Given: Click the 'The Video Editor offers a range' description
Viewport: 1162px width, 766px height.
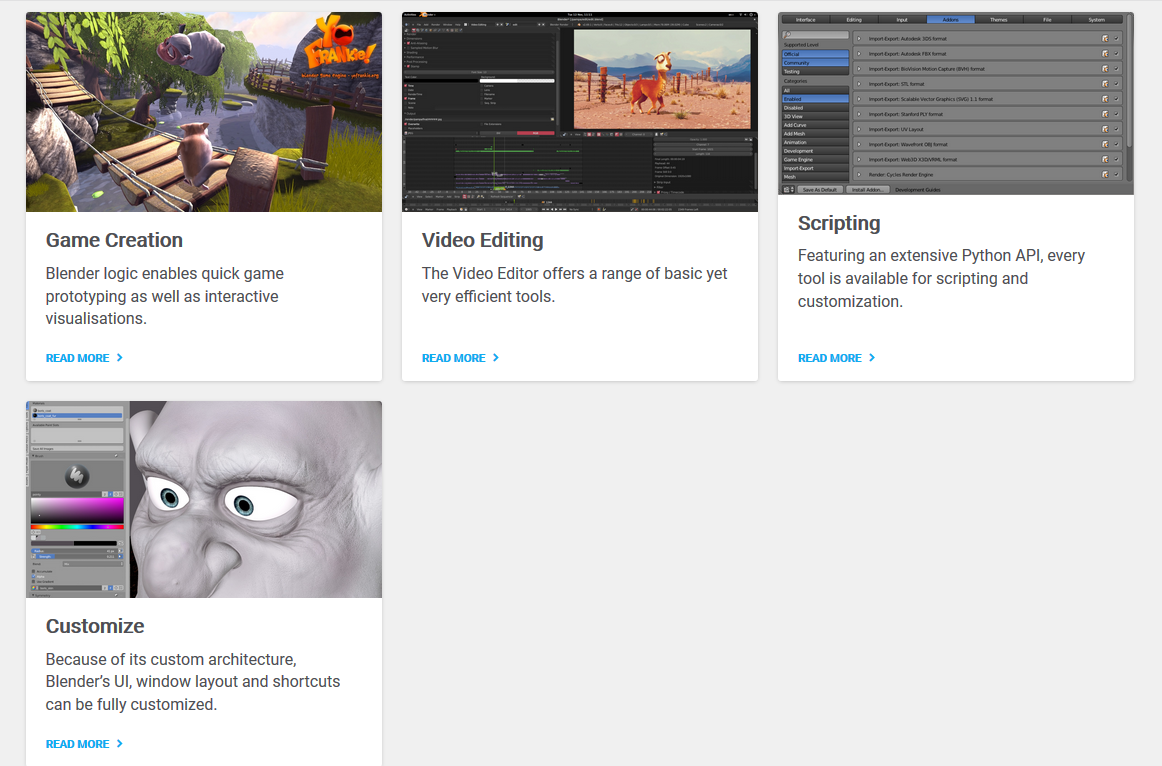Looking at the screenshot, I should (574, 285).
